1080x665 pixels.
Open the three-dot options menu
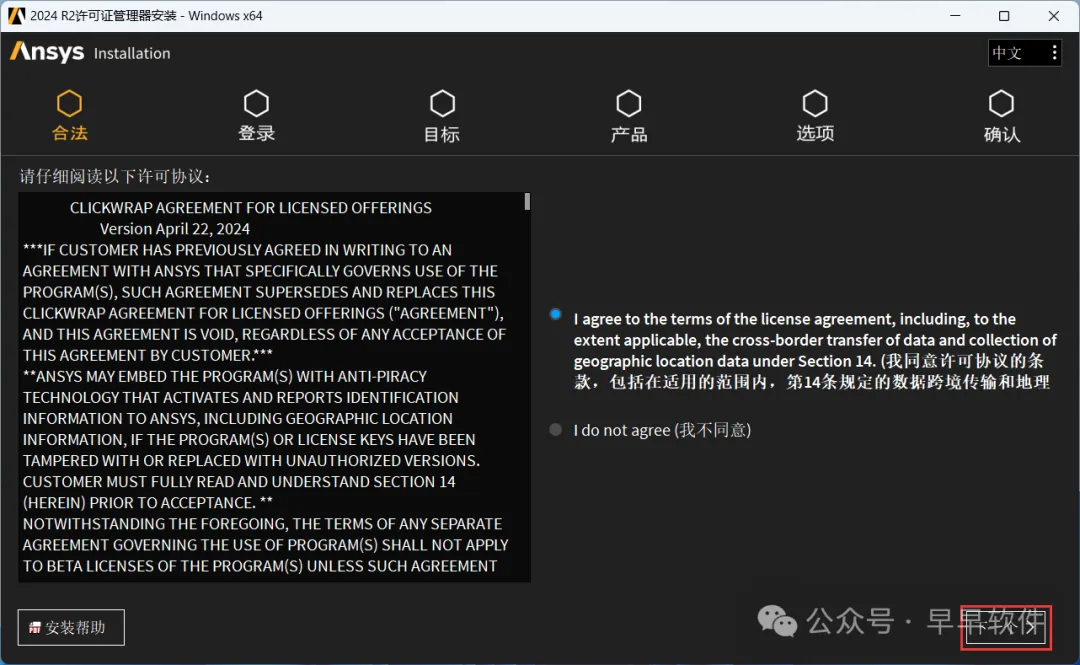1054,53
